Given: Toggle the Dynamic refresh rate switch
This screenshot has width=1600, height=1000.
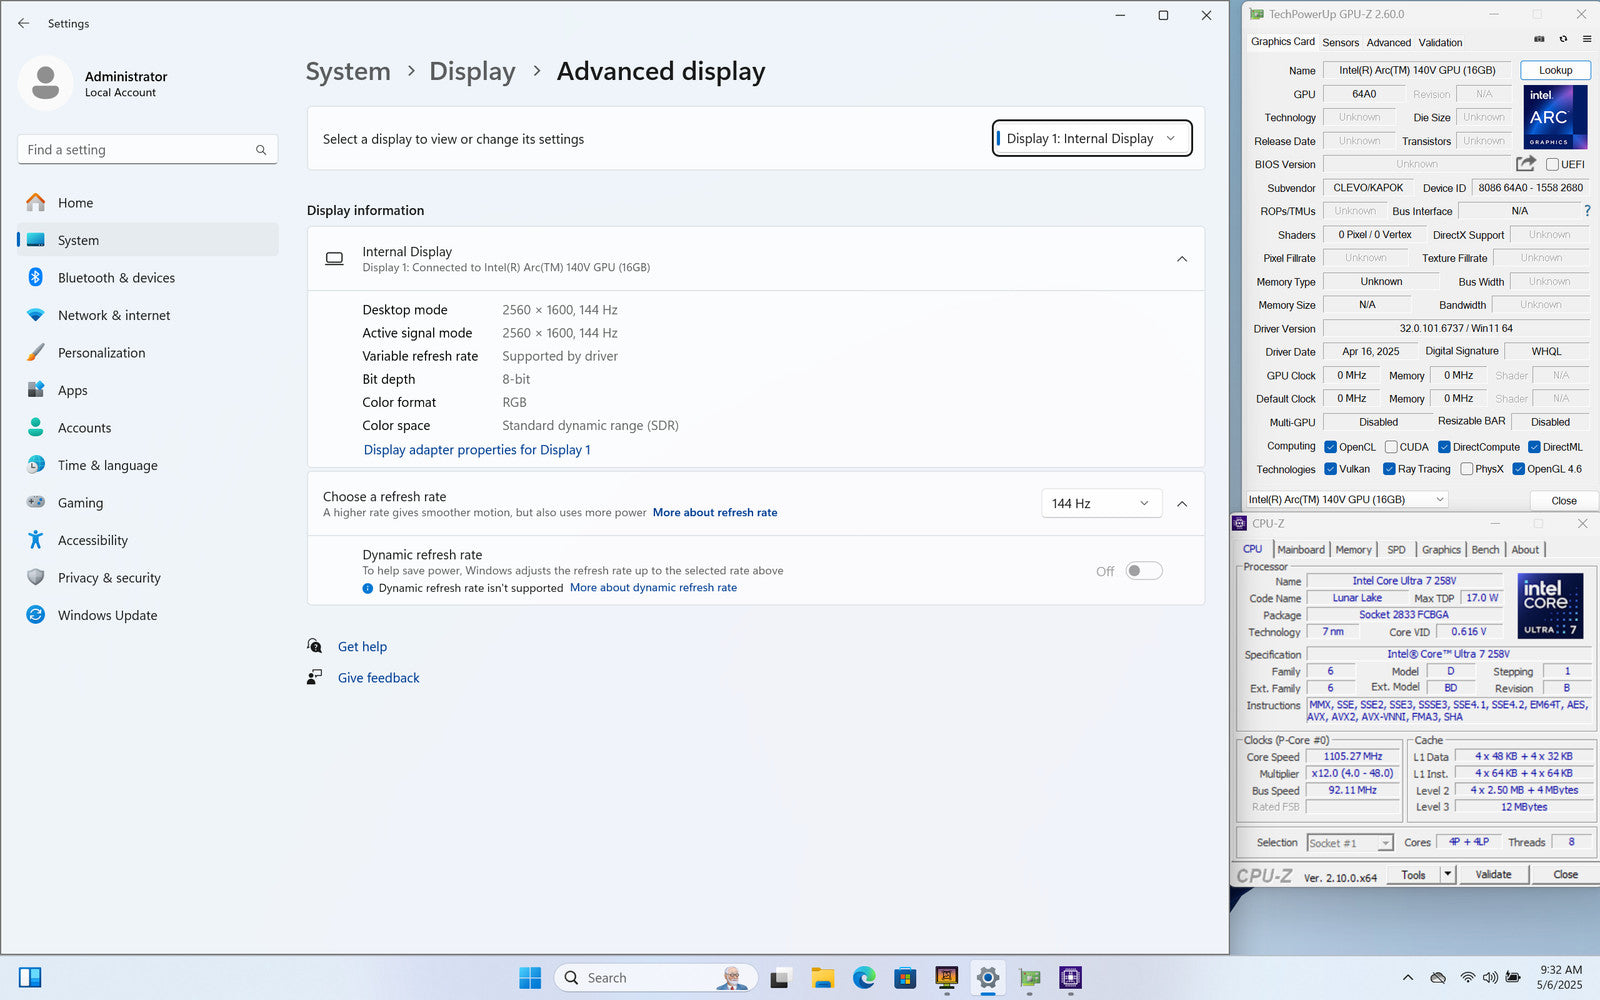Looking at the screenshot, I should (1143, 571).
